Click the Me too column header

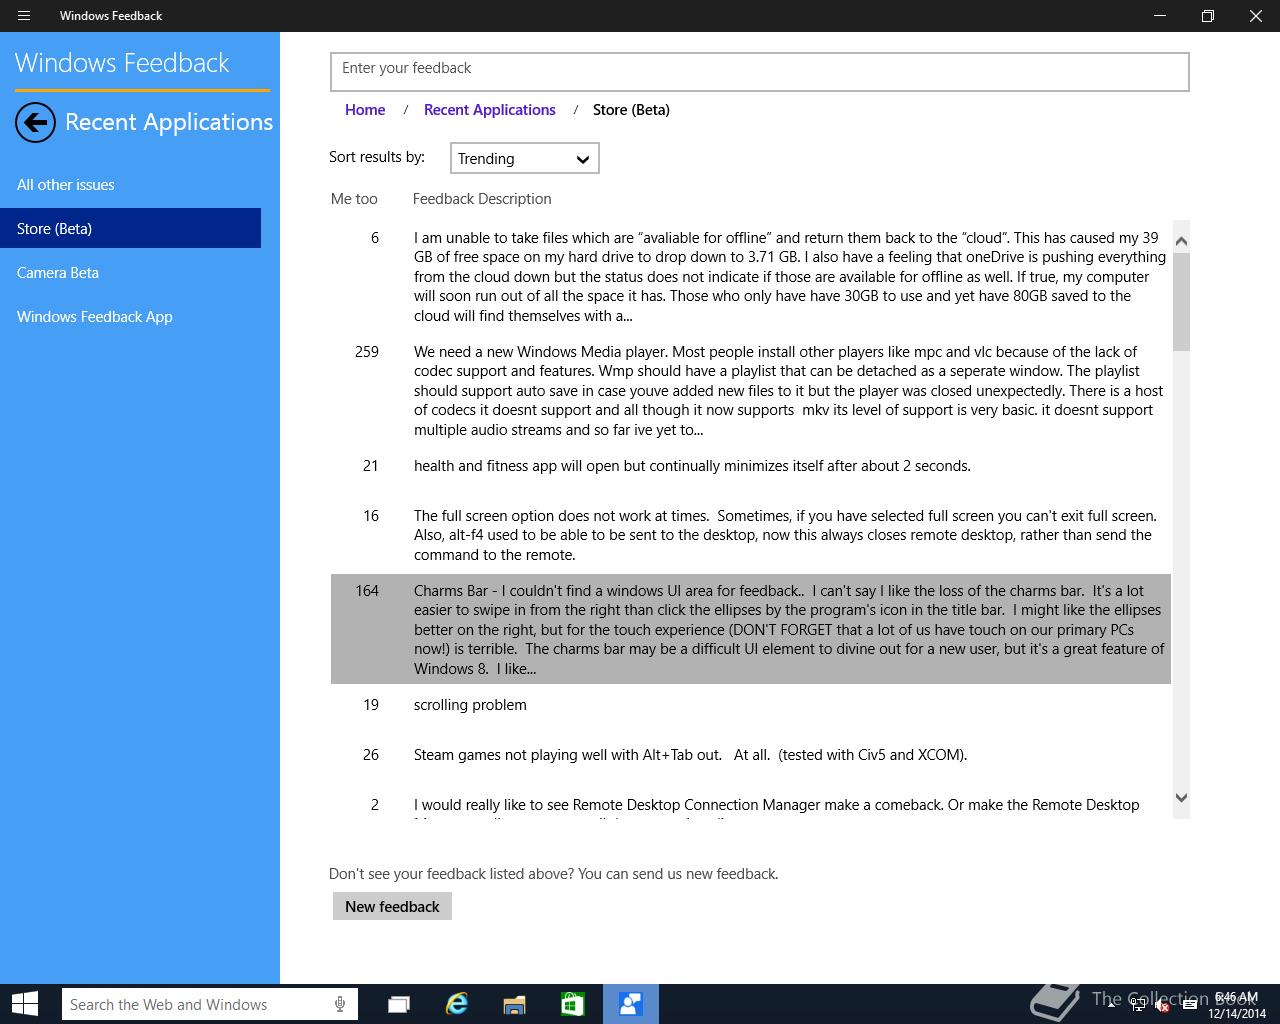point(354,199)
